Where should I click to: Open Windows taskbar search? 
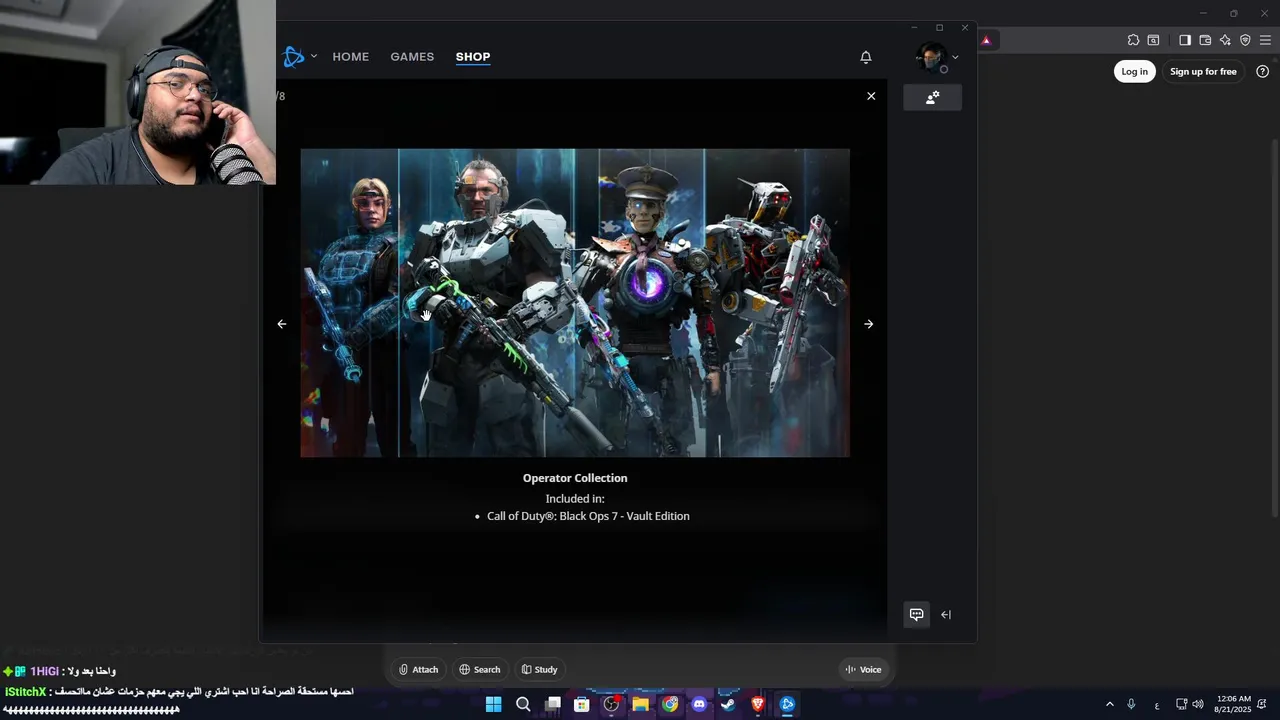click(523, 704)
